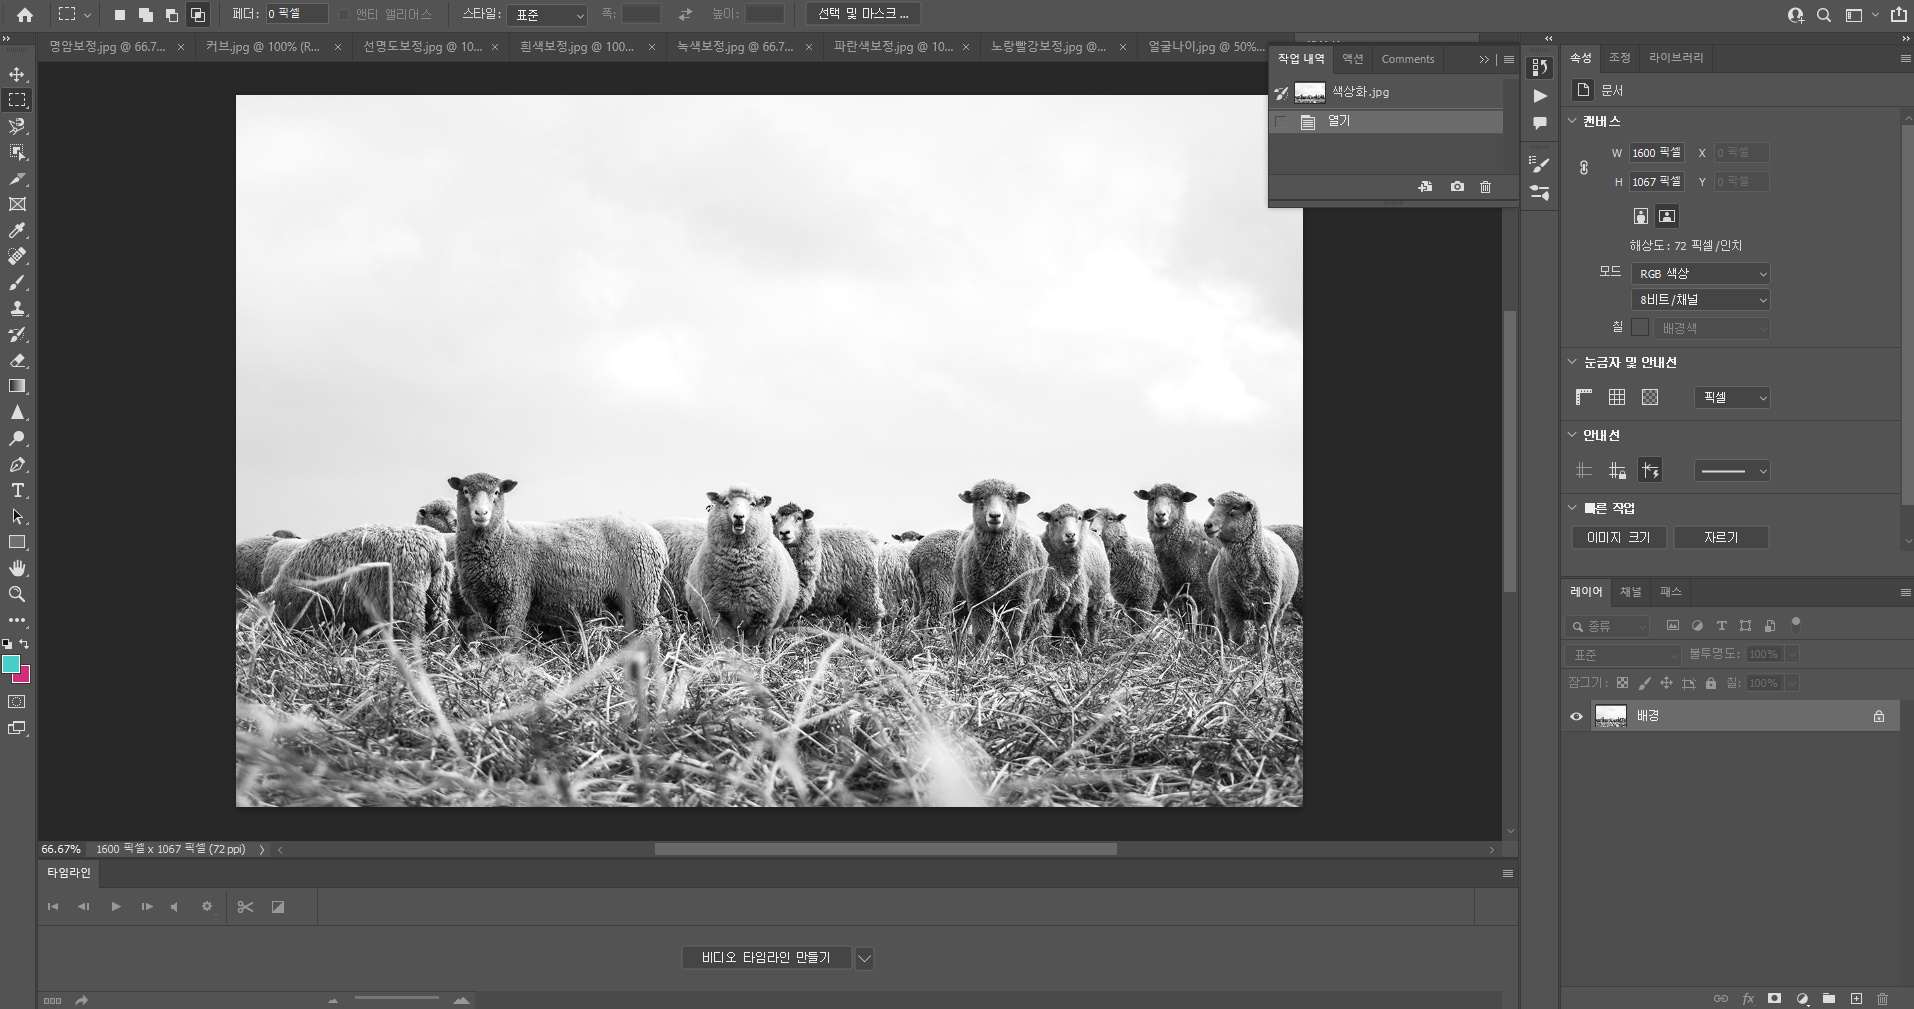The height and width of the screenshot is (1009, 1914).
Task: Click 비디오 타임라인 만들기 button
Action: [x=766, y=958]
